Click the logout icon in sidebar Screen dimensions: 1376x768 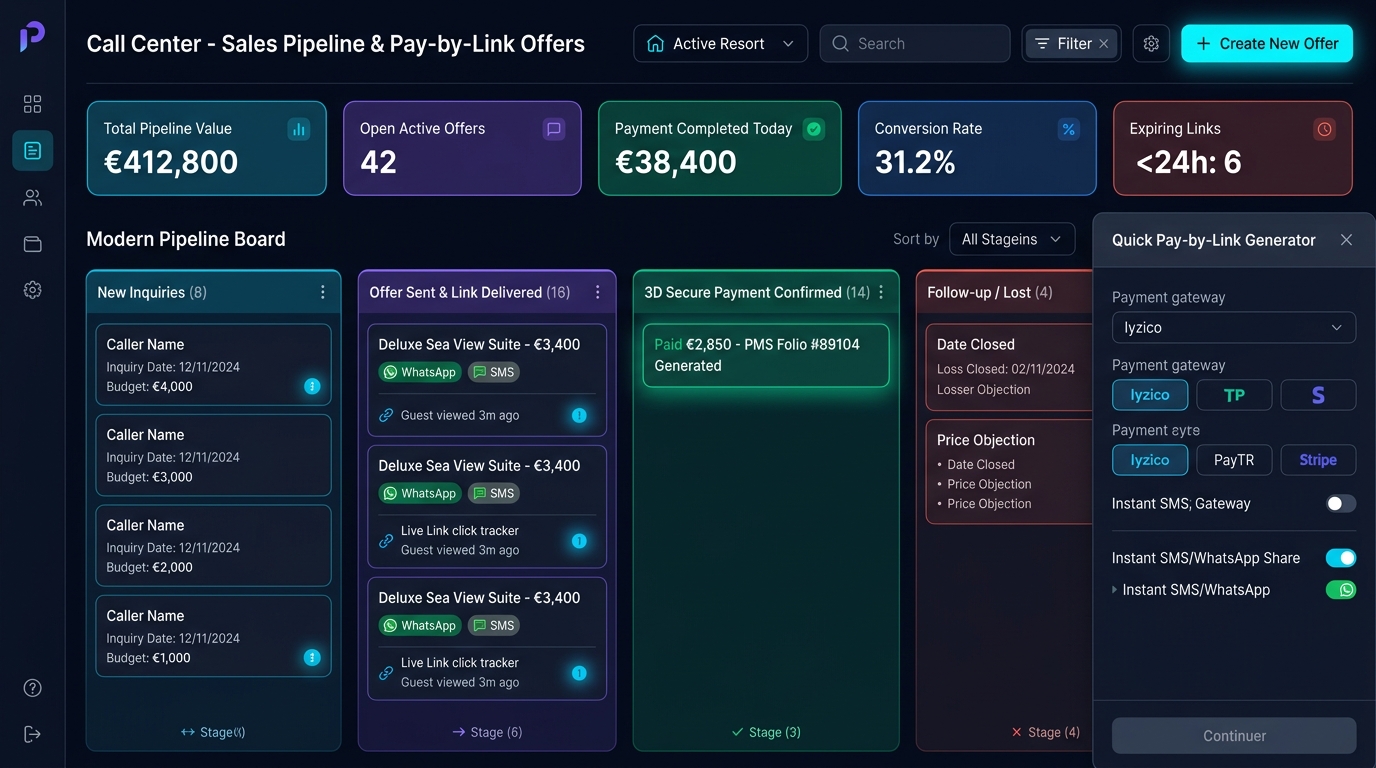point(32,734)
